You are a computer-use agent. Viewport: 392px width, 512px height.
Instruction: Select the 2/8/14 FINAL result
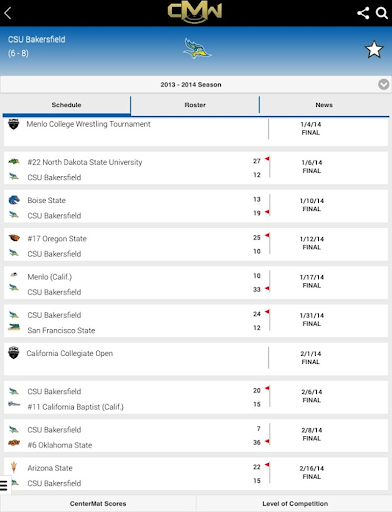click(x=312, y=434)
